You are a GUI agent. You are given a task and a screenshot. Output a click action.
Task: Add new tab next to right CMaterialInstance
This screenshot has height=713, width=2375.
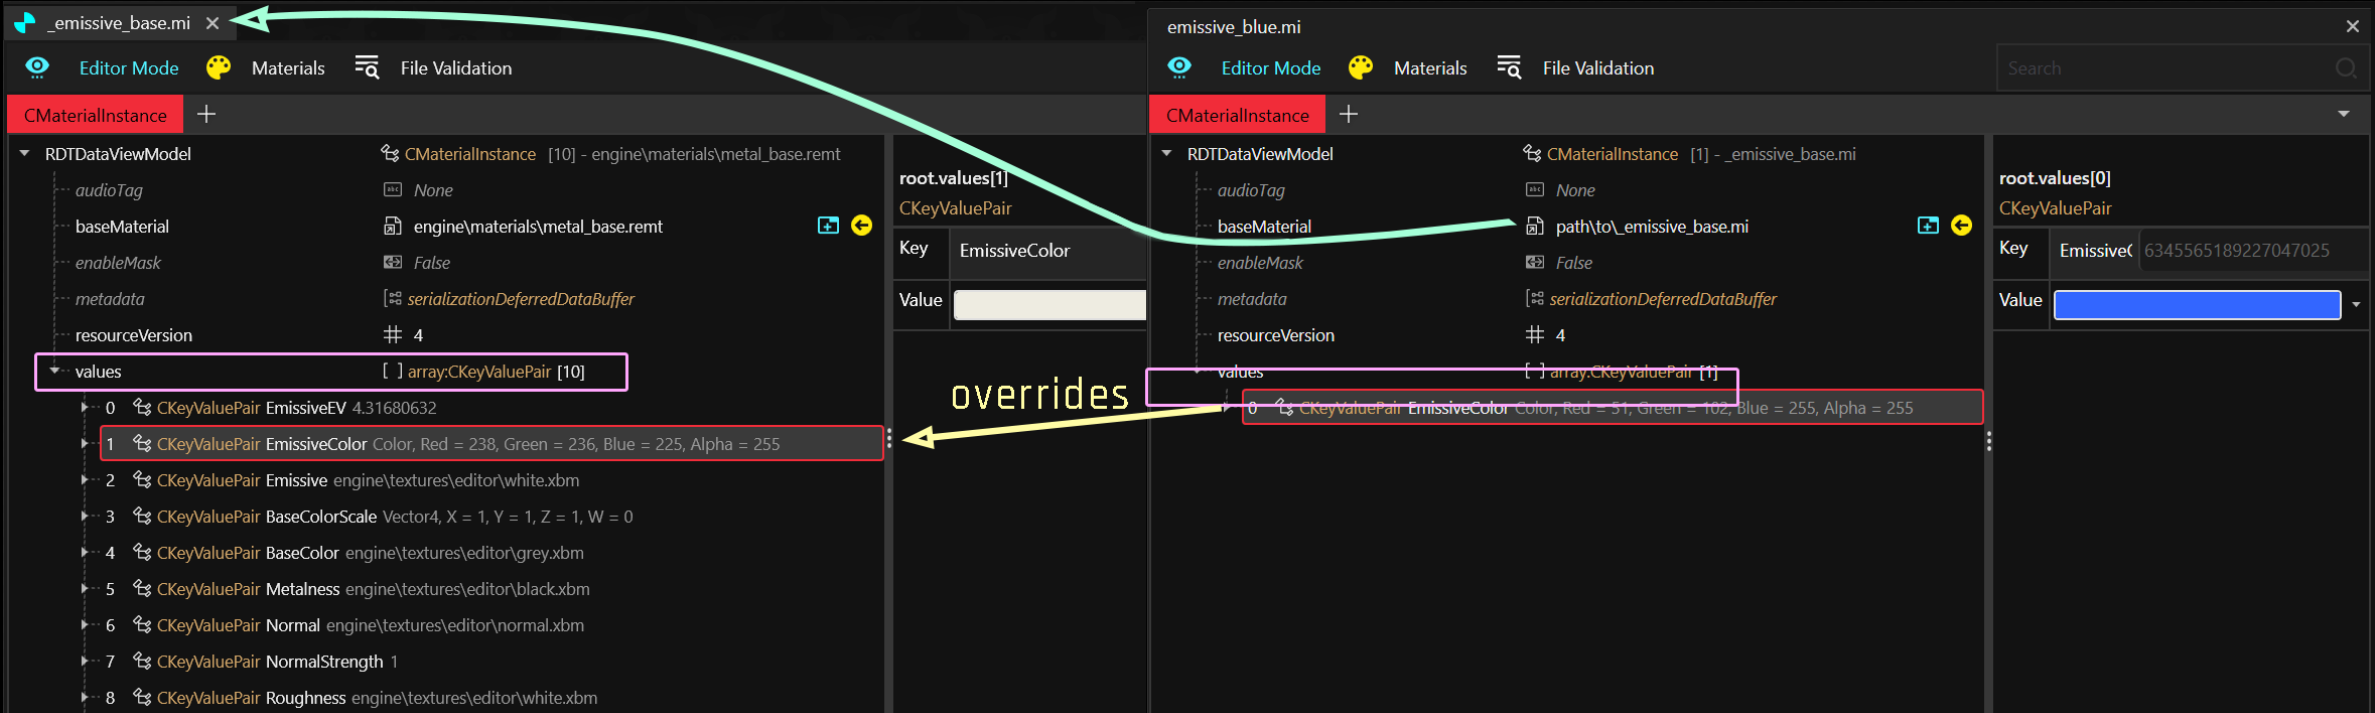(x=1348, y=115)
